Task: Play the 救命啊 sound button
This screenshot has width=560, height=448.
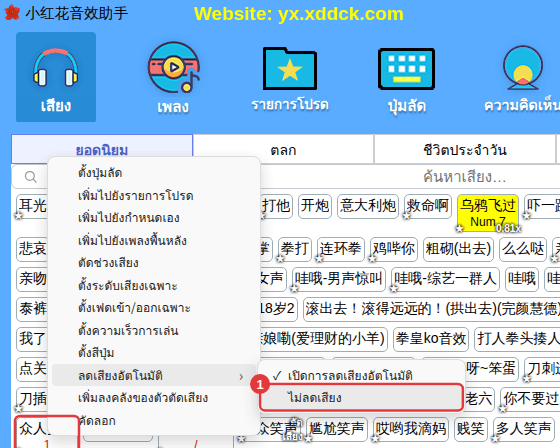Action: pyautogui.click(x=428, y=206)
